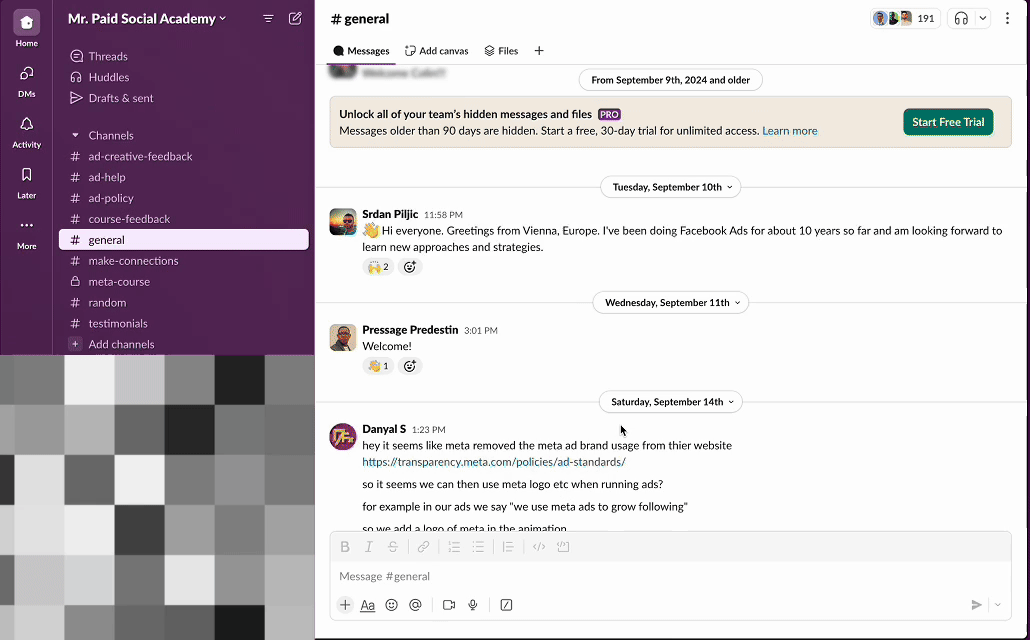Create a bulleted list in composer
This screenshot has width=1030, height=640.
(478, 547)
